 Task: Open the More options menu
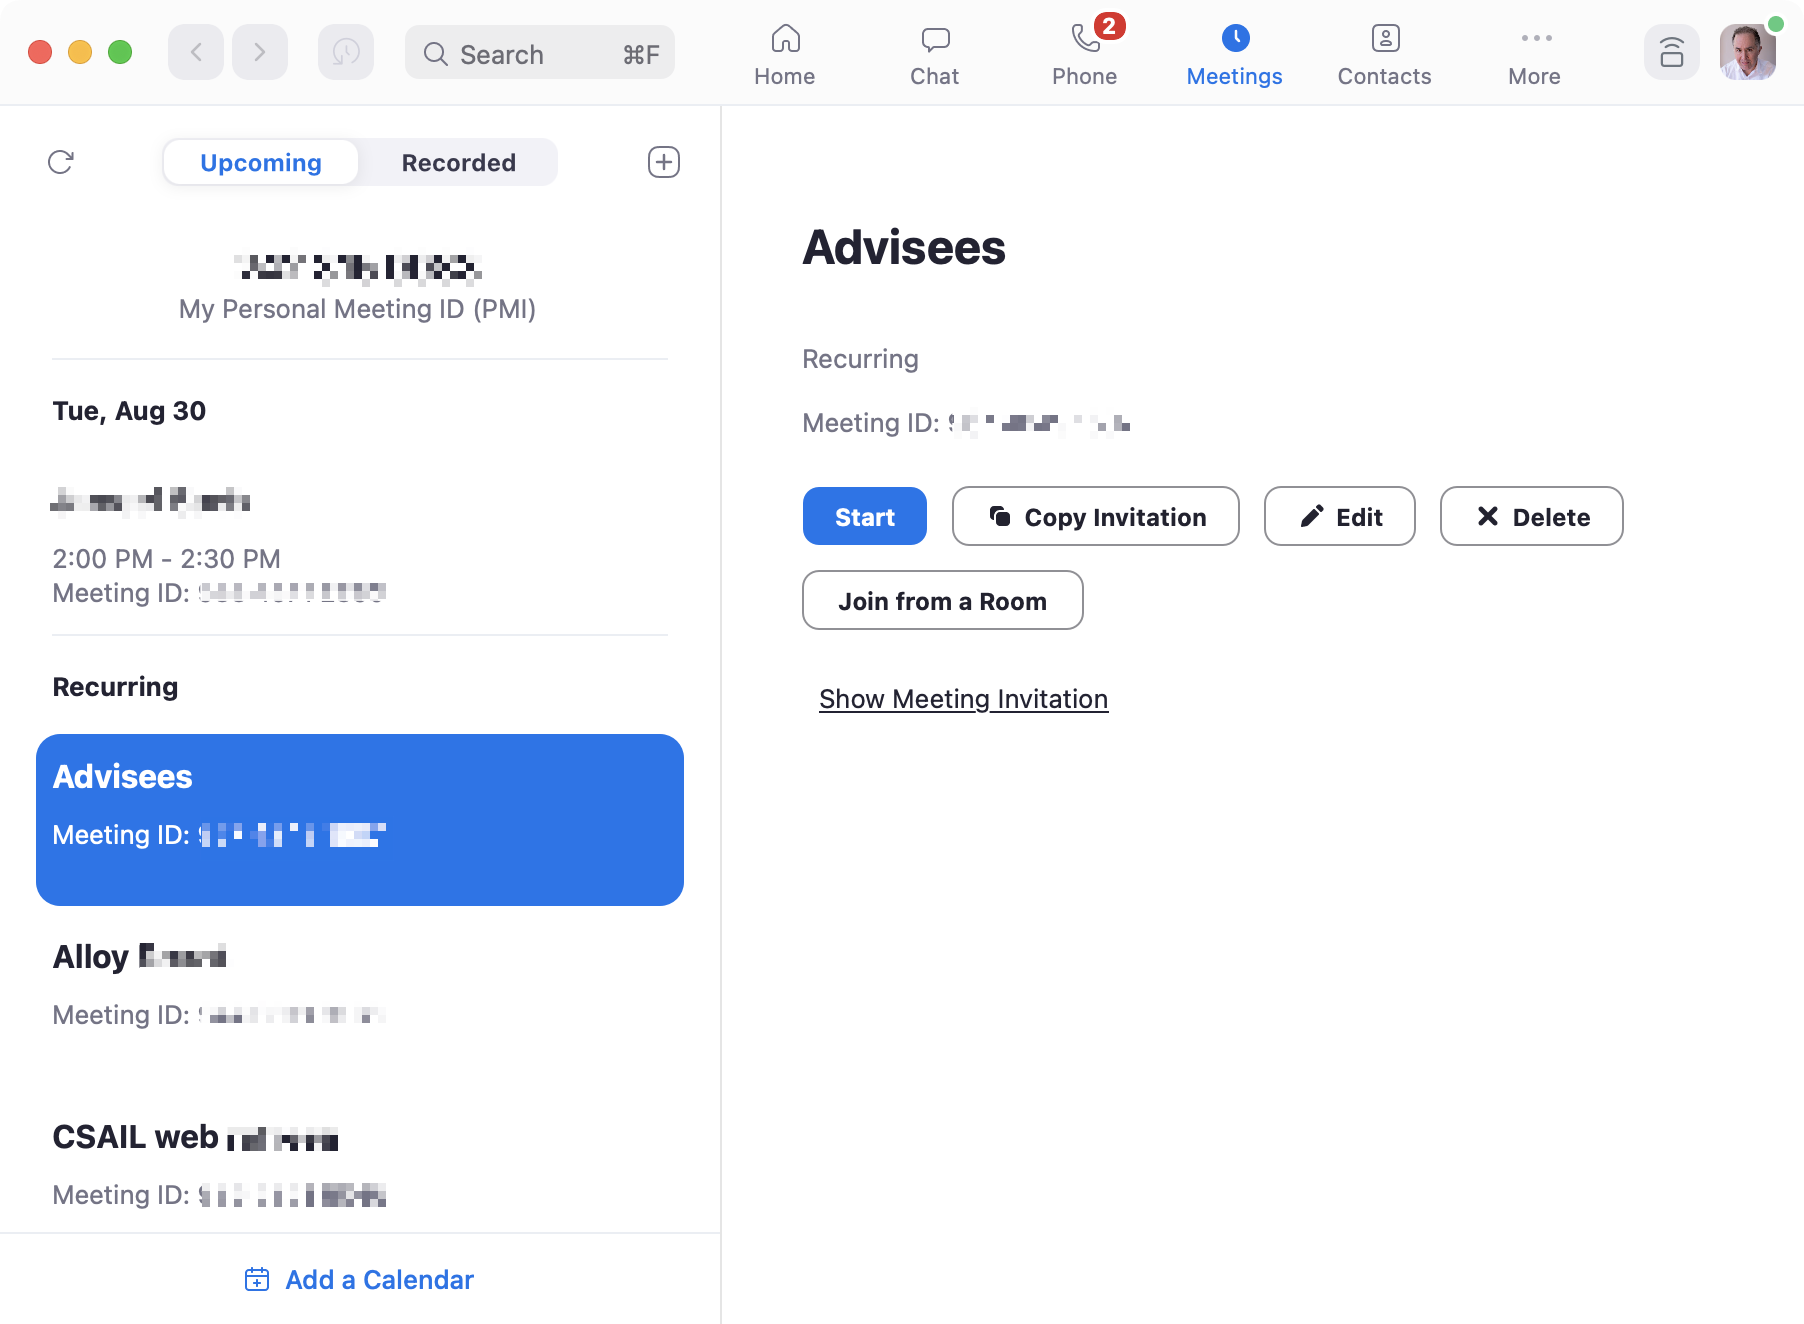(x=1535, y=55)
